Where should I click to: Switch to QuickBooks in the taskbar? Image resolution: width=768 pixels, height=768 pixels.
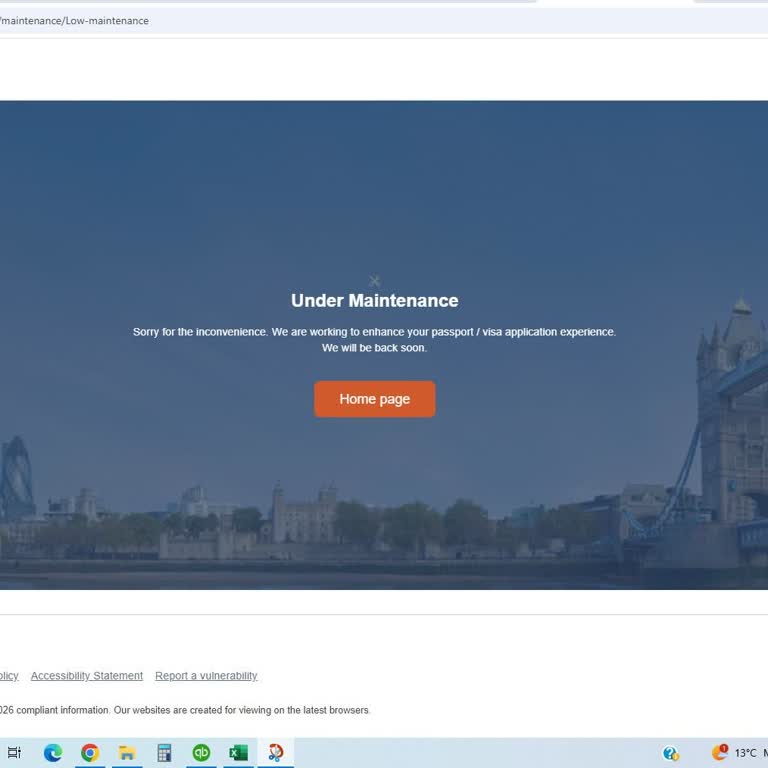(x=201, y=752)
